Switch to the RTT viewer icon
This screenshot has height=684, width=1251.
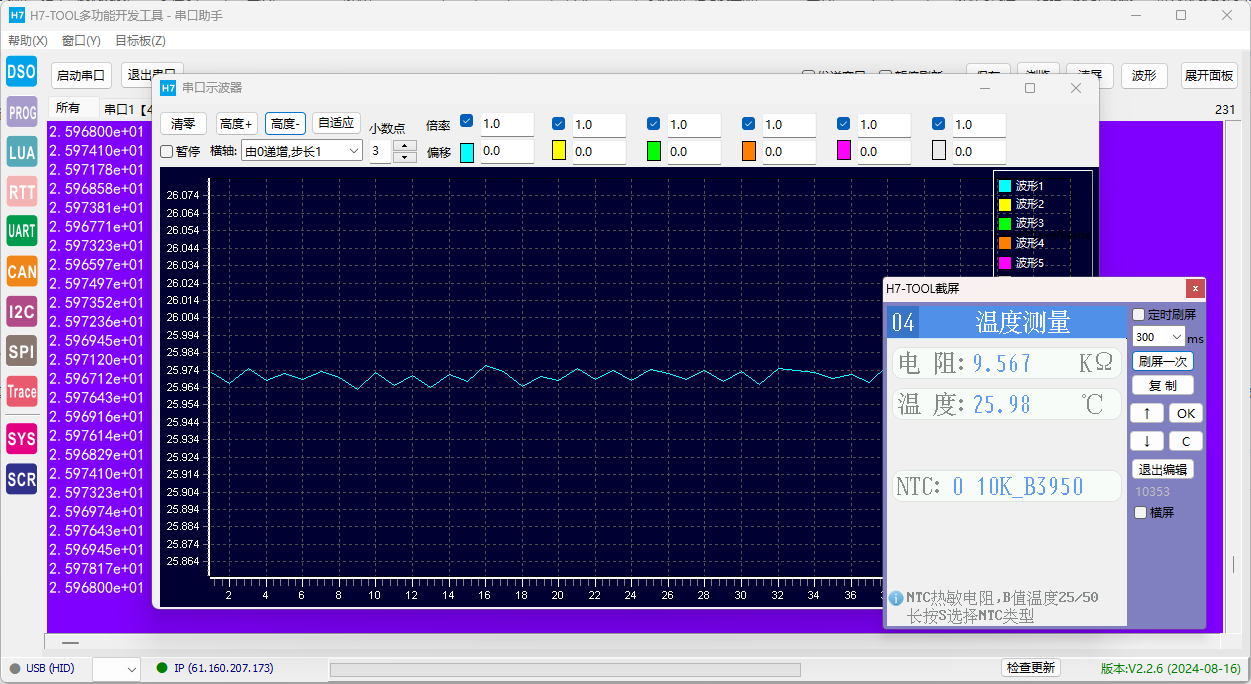point(21,191)
